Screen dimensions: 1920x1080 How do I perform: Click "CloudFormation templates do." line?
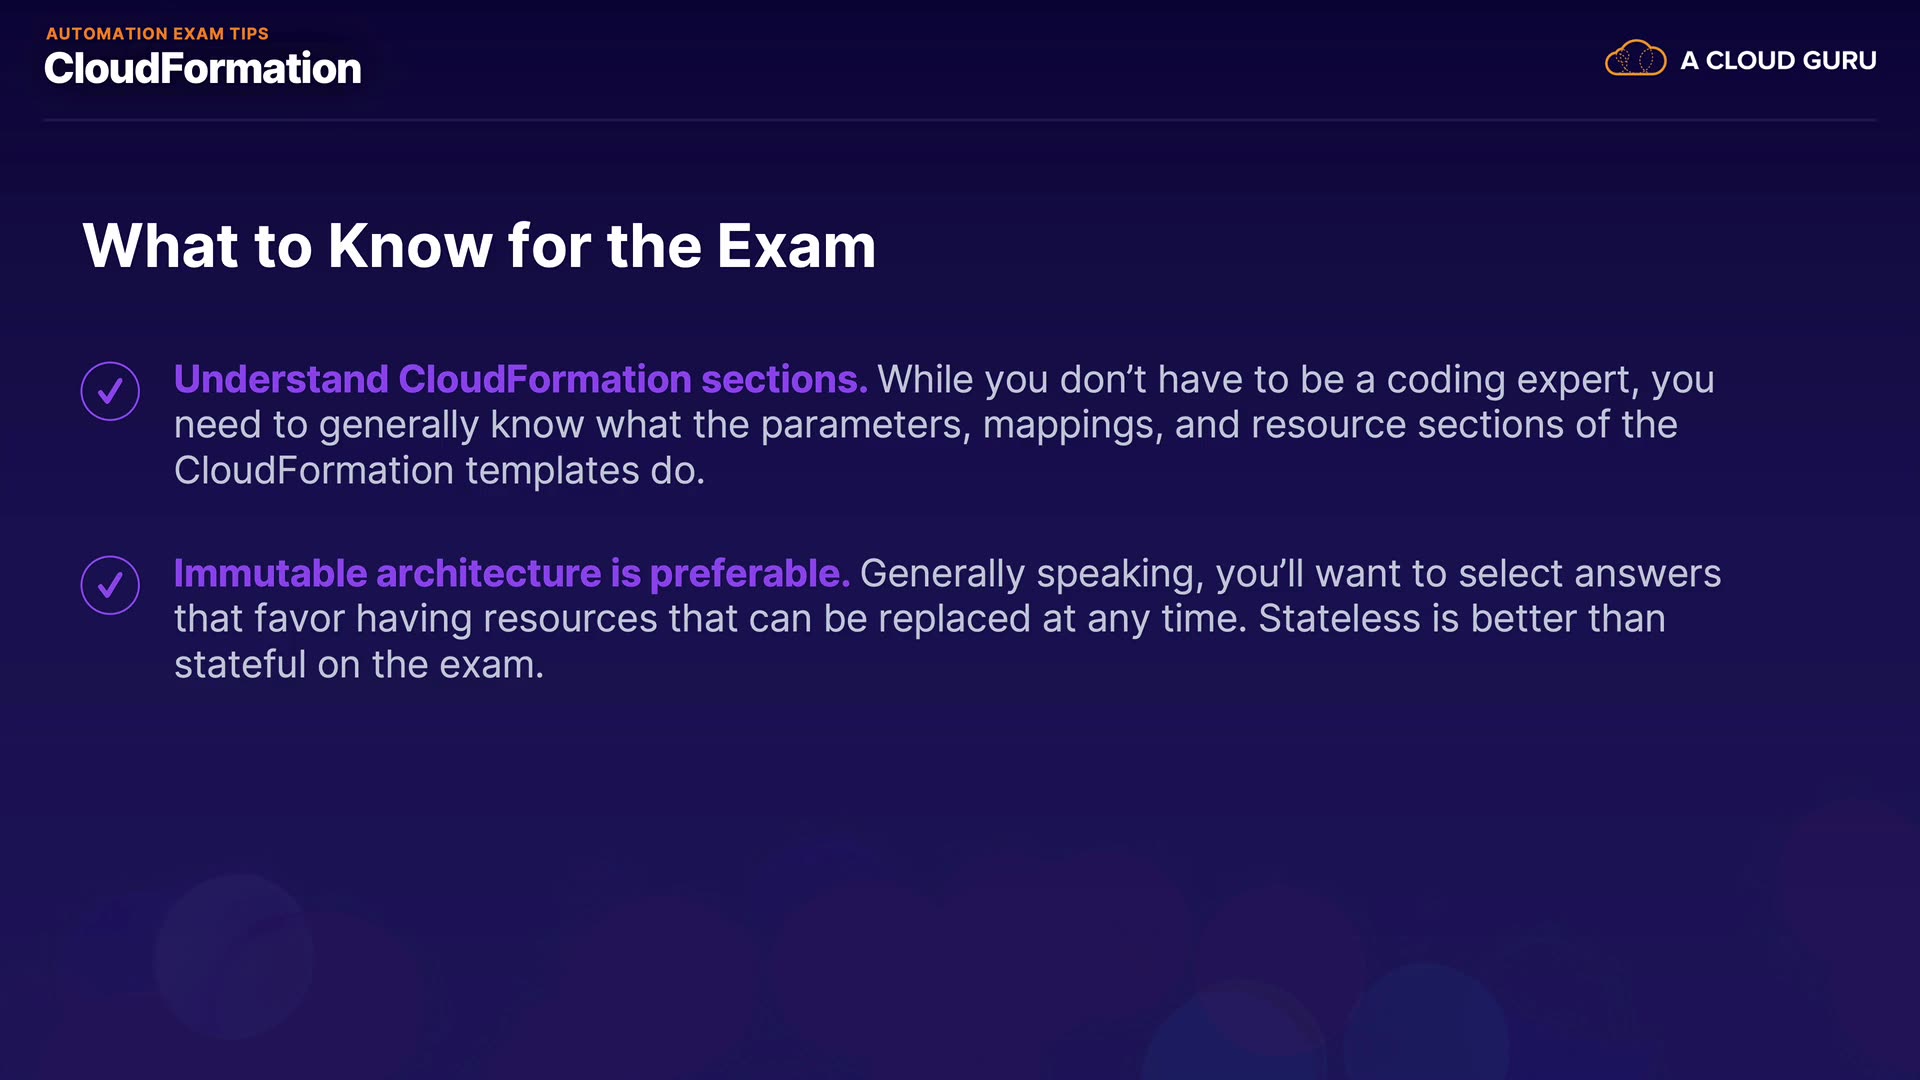point(439,471)
